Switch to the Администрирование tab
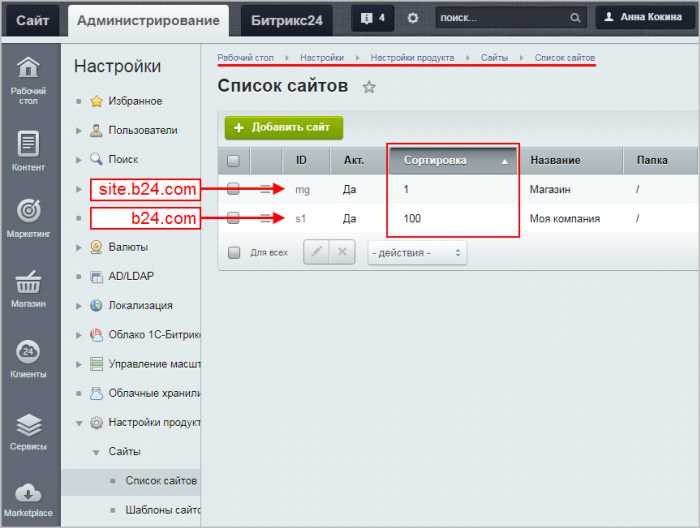The height and width of the screenshot is (528, 700). pos(148,21)
